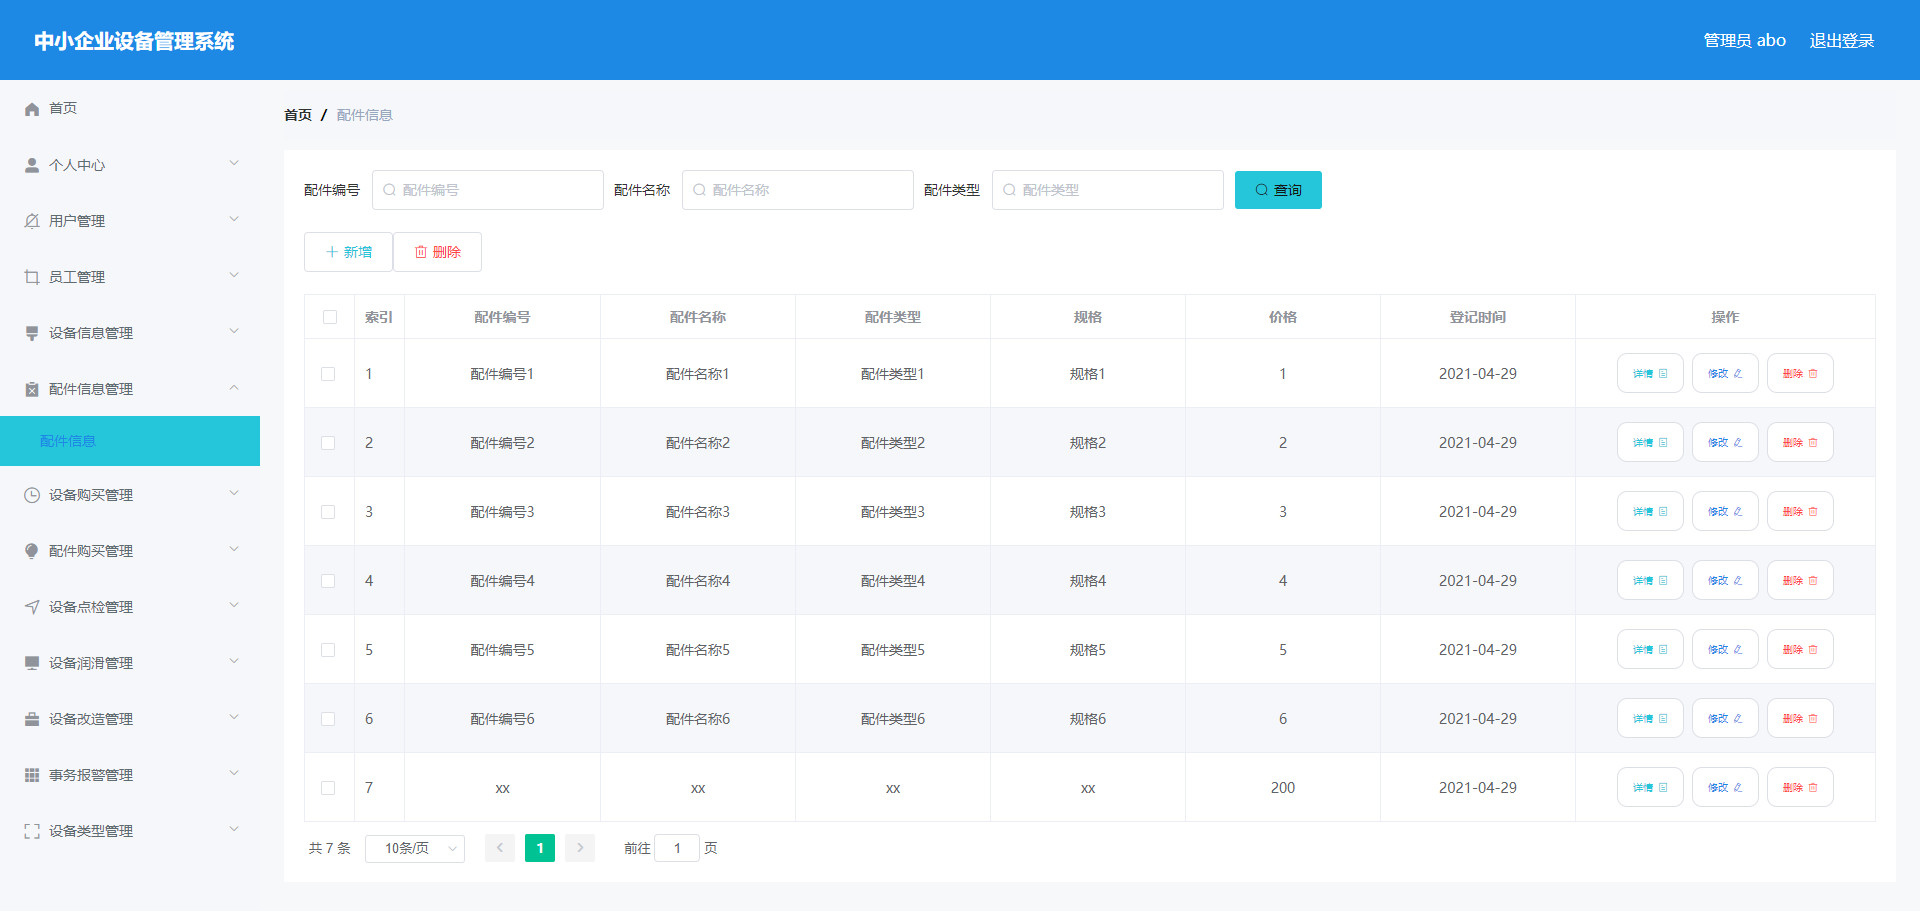Image resolution: width=1920 pixels, height=911 pixels.
Task: Expand 个人中心 menu via its chevron
Action: (234, 163)
